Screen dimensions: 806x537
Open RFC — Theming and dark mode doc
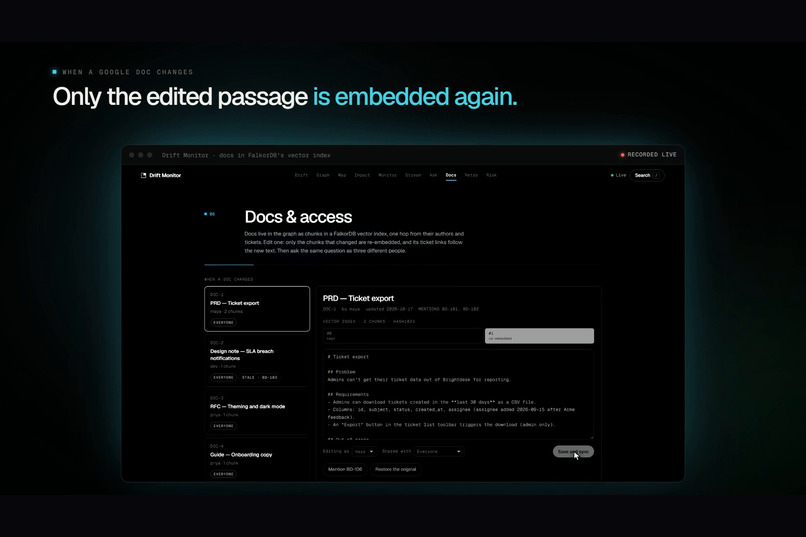click(x=257, y=412)
